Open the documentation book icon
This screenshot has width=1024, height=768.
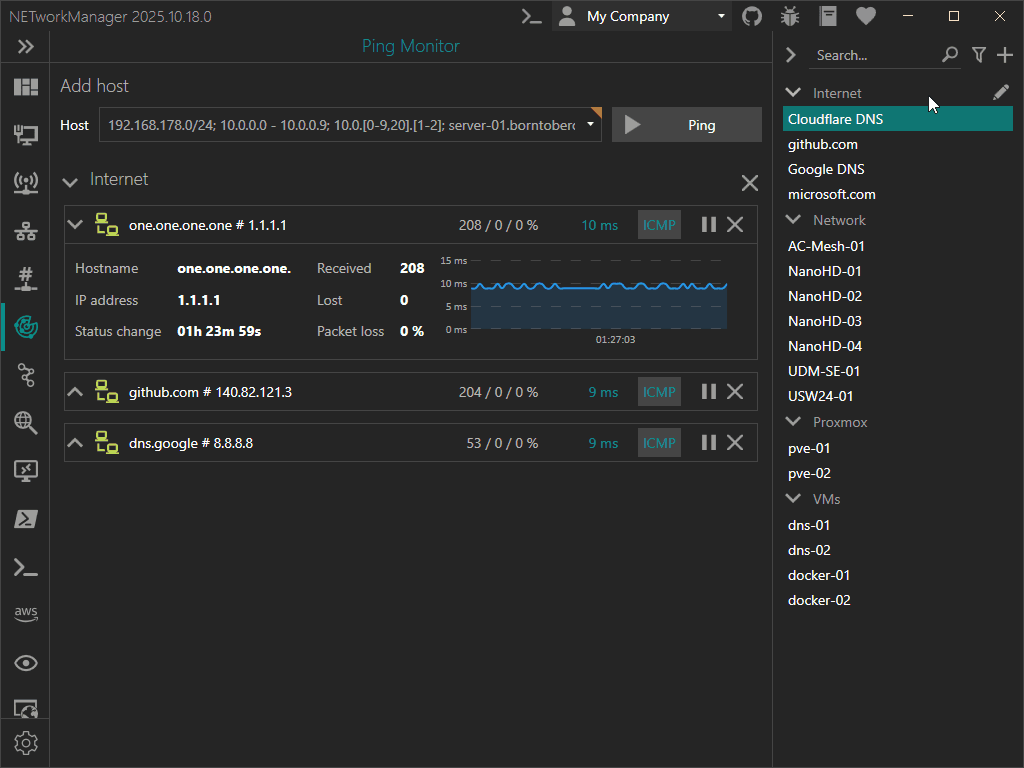(828, 16)
